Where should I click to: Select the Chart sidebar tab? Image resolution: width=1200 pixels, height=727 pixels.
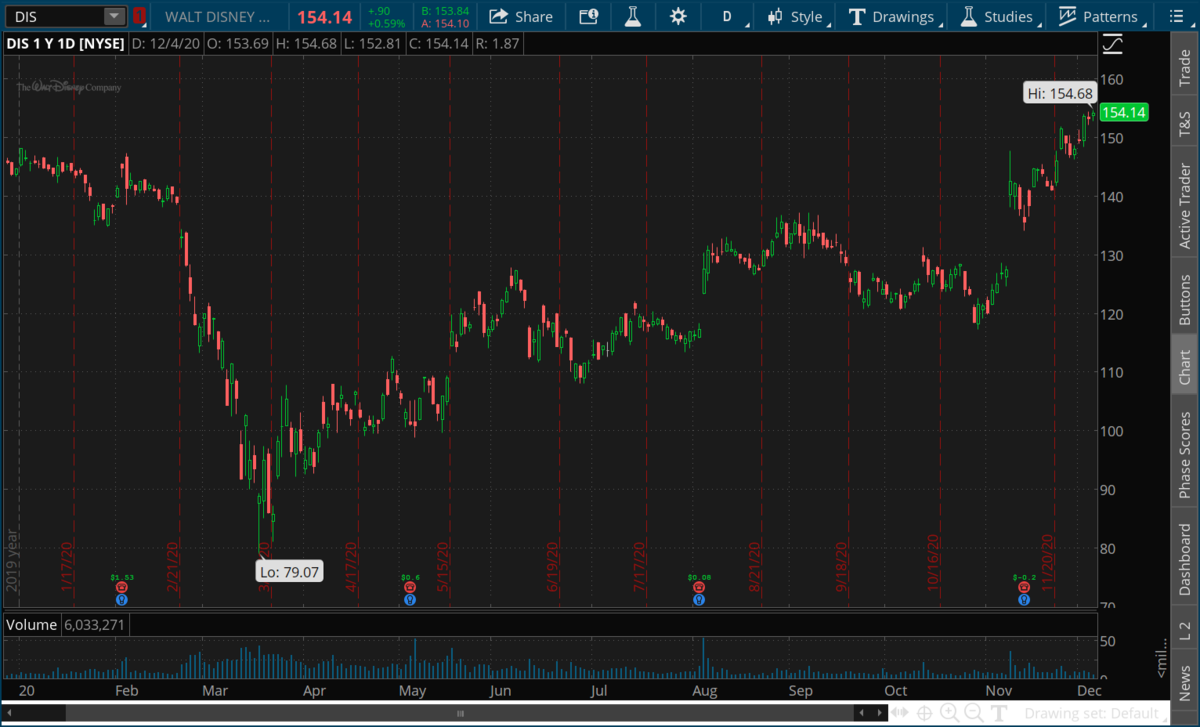1185,366
